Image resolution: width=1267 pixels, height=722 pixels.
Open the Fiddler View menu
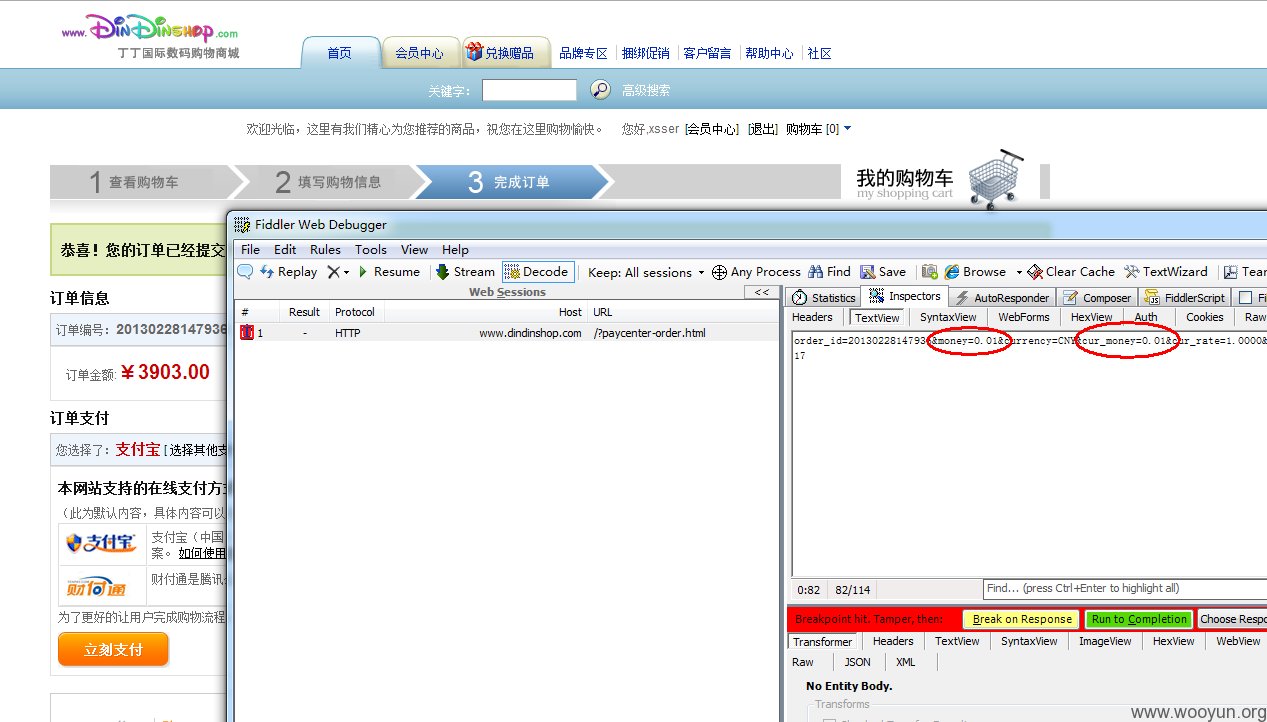[x=414, y=250]
